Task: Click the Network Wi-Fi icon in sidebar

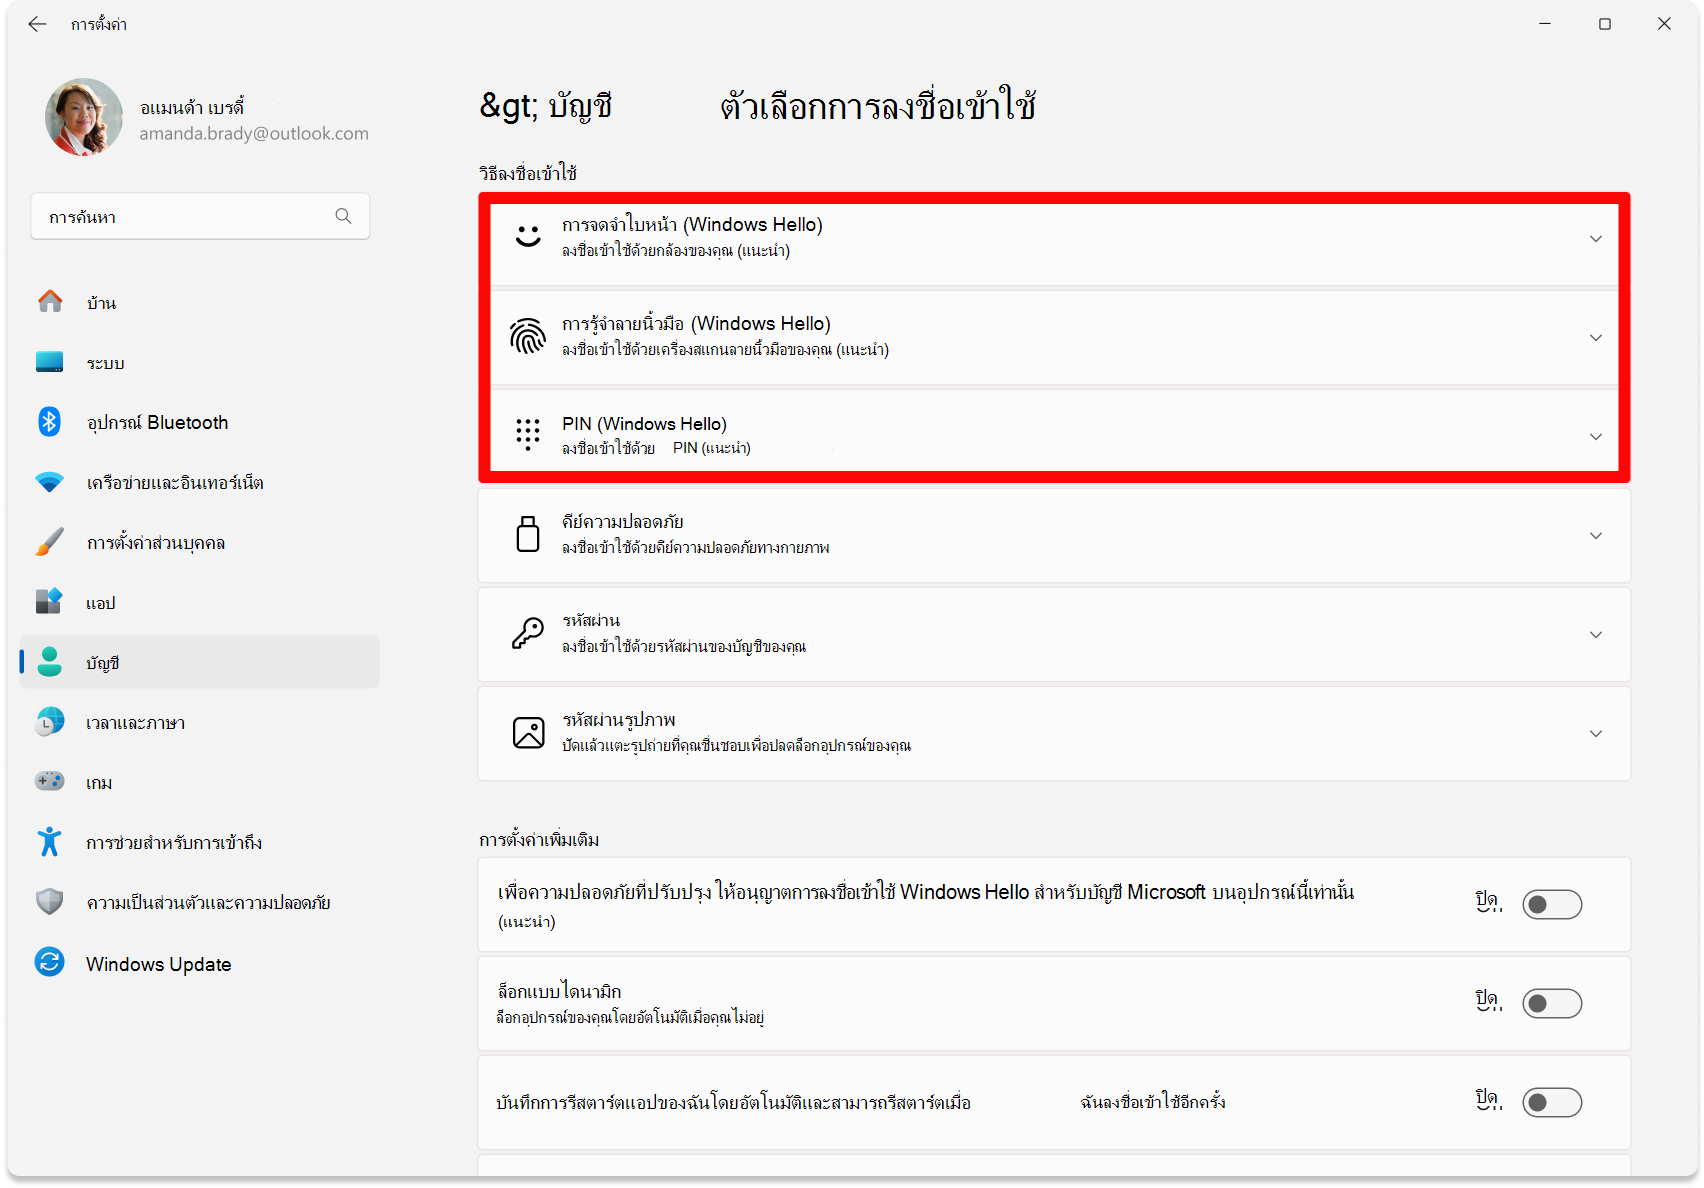Action: click(50, 482)
